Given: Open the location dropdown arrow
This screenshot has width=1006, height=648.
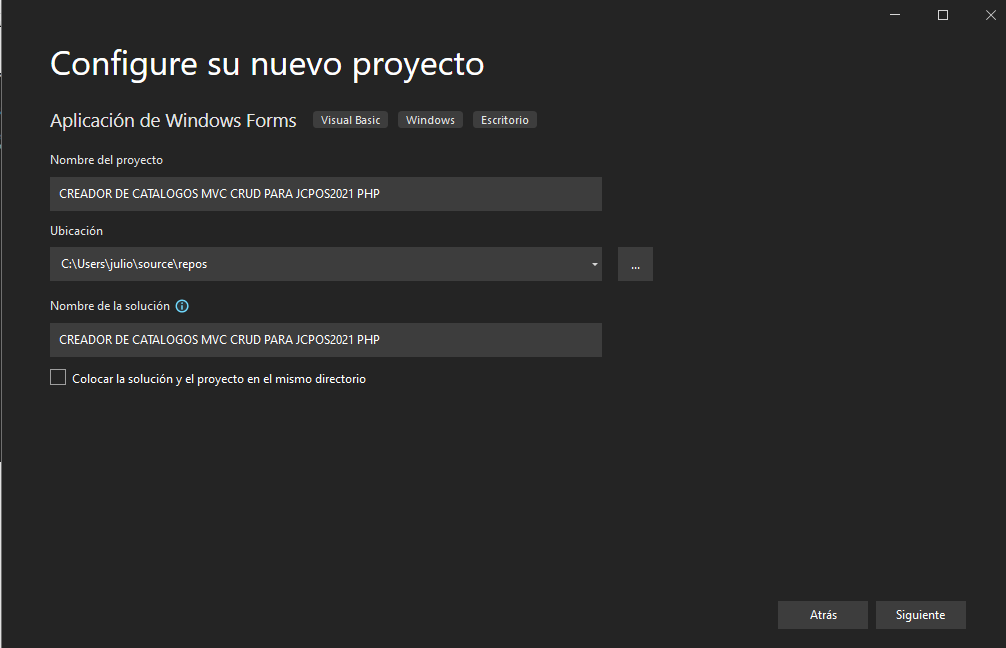Looking at the screenshot, I should [594, 265].
